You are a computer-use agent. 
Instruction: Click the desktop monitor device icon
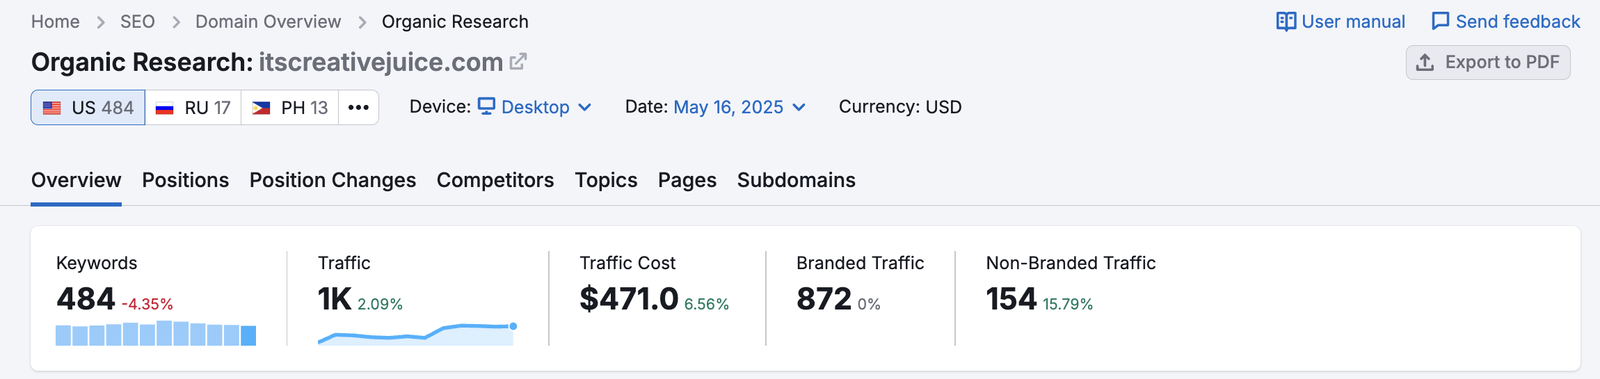tap(486, 106)
